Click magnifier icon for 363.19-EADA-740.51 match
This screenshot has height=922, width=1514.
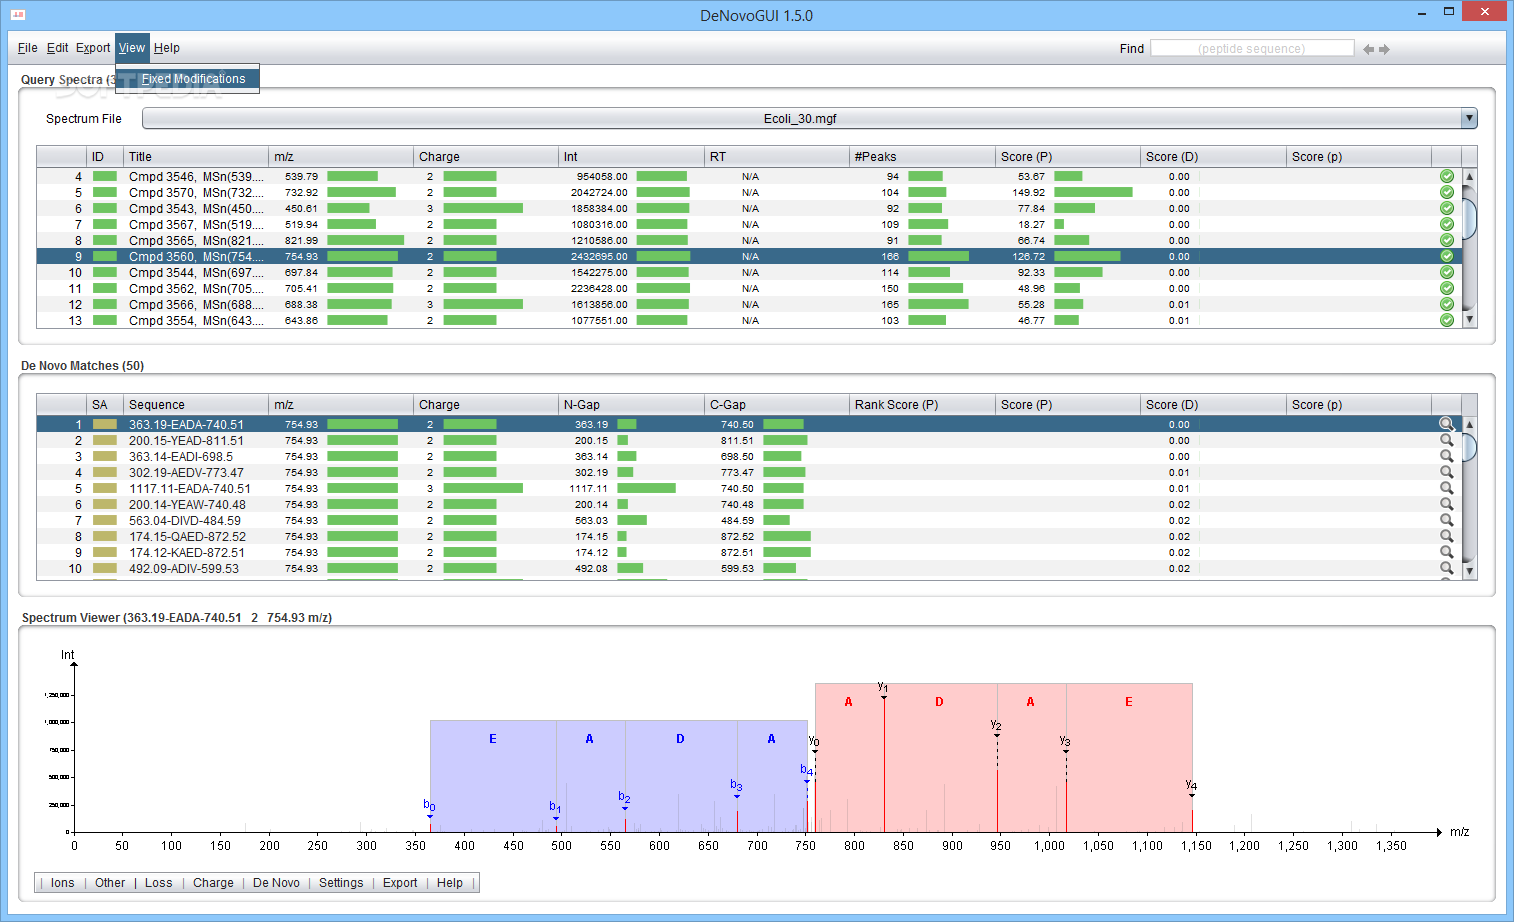pos(1446,424)
